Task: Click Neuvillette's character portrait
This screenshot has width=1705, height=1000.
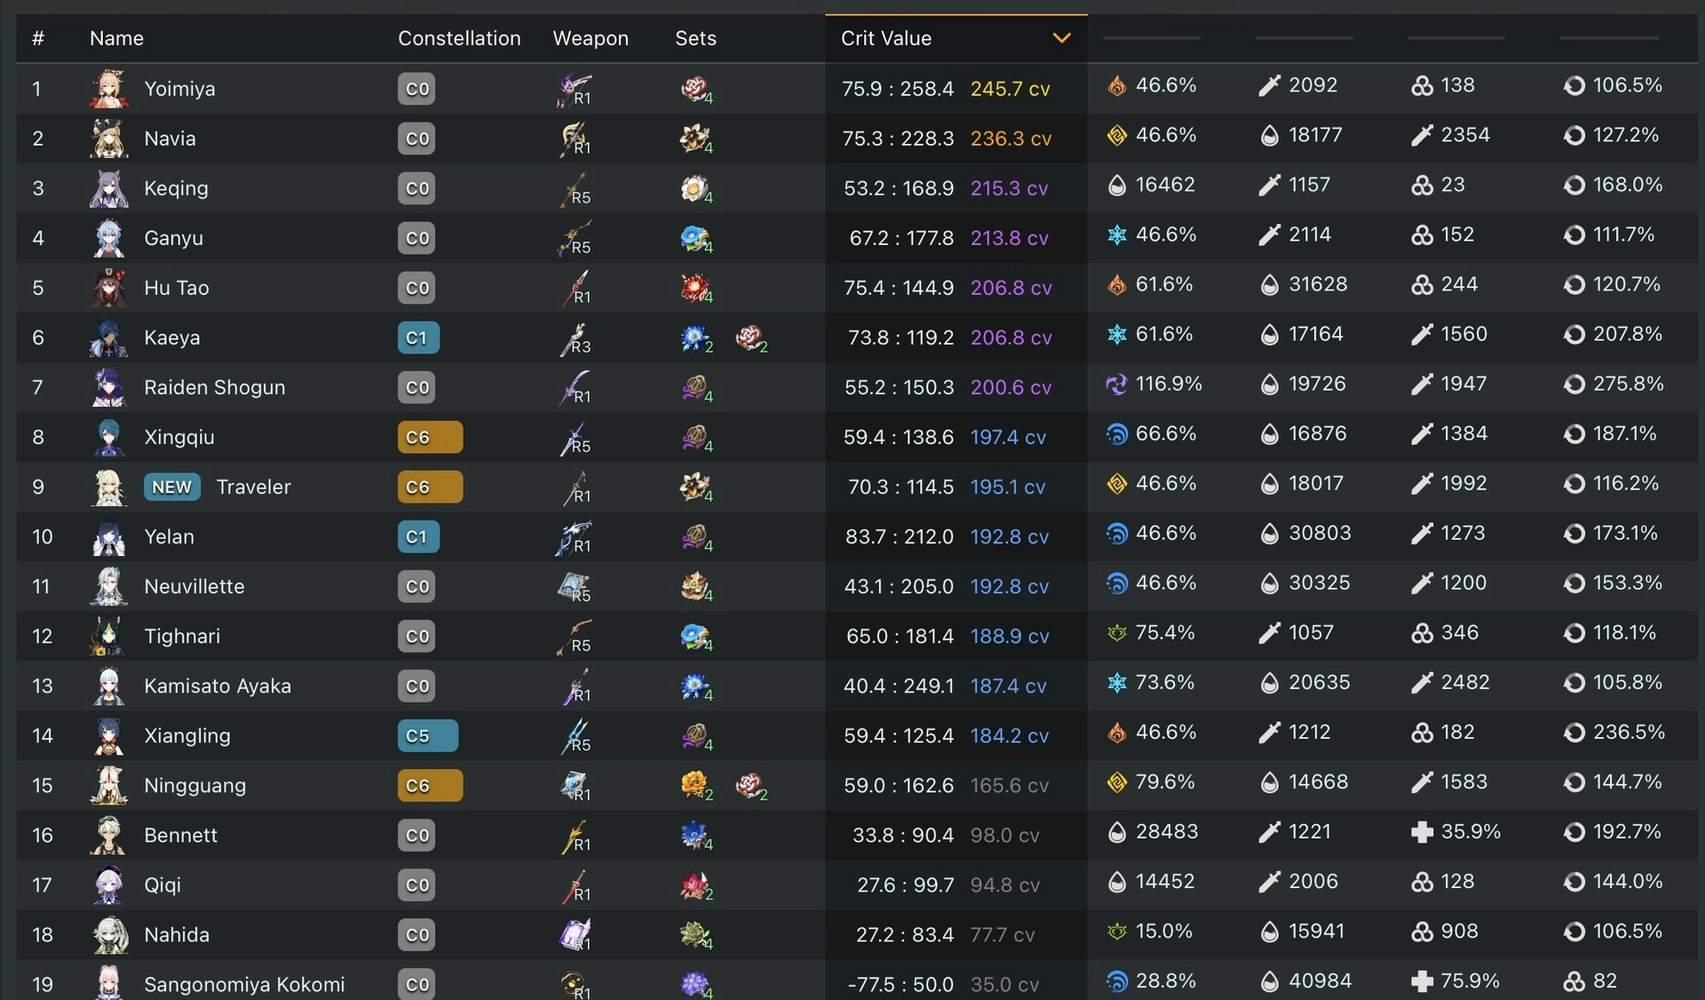Action: 109,587
